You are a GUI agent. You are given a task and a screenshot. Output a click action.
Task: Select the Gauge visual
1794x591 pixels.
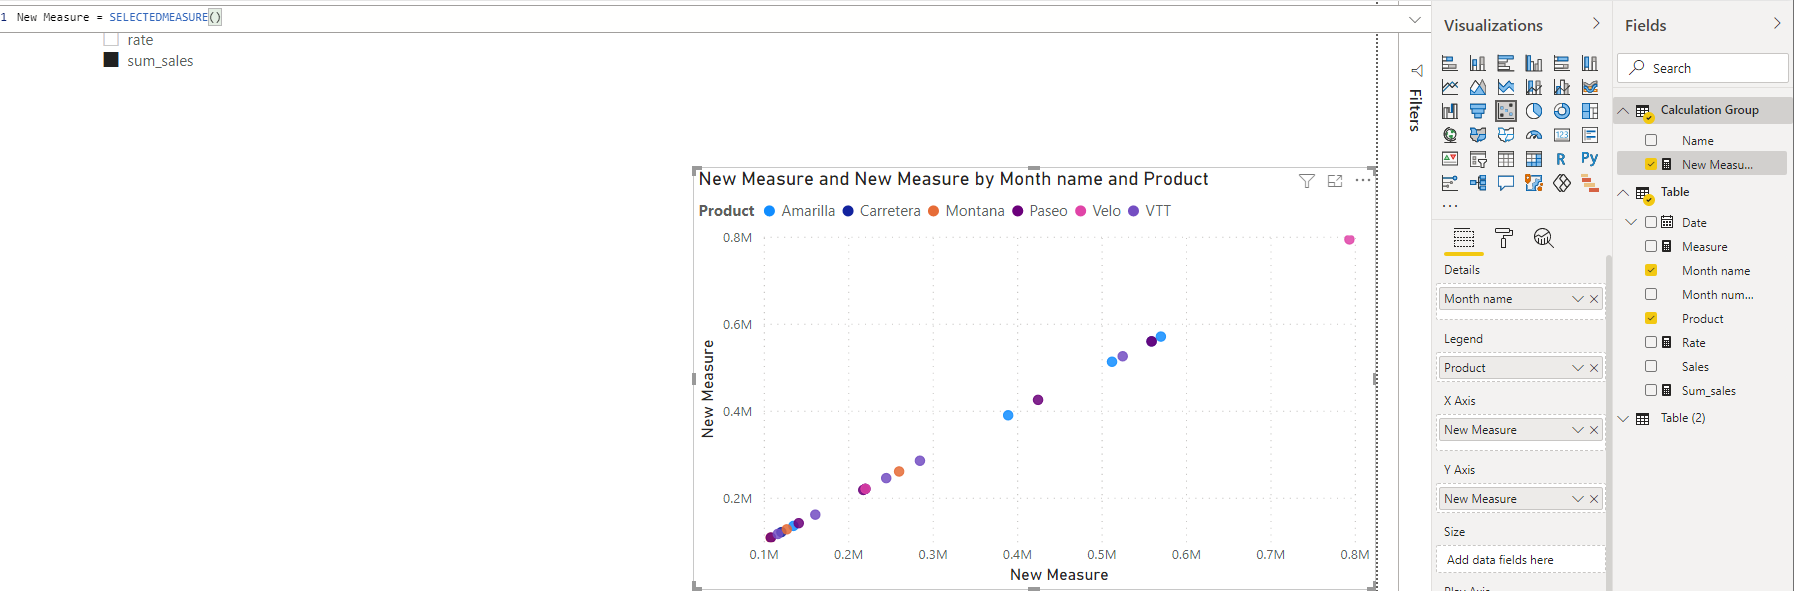[x=1534, y=135]
